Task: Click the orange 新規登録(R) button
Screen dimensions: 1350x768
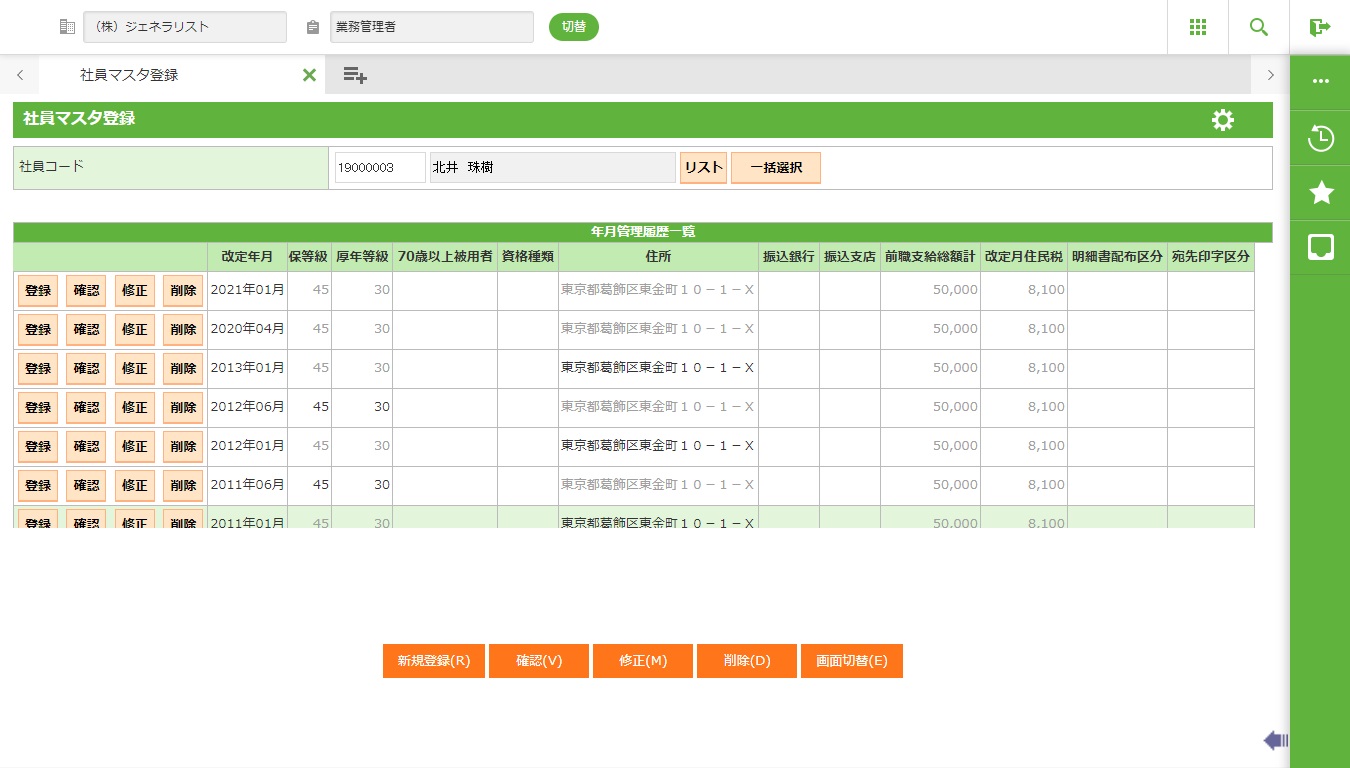Action: tap(433, 661)
